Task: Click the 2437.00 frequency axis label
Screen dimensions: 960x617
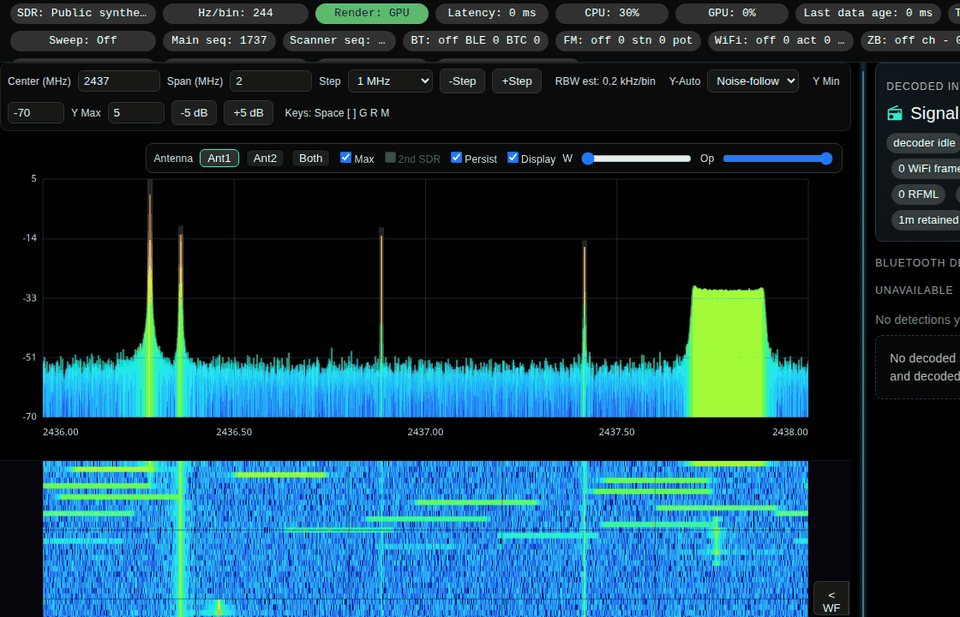Action: click(426, 432)
